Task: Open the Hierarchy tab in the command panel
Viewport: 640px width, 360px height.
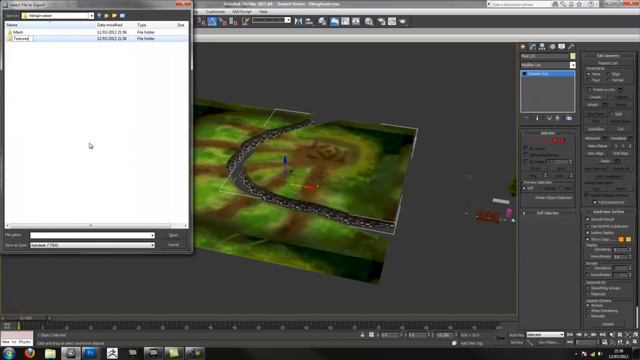Action: (542, 47)
